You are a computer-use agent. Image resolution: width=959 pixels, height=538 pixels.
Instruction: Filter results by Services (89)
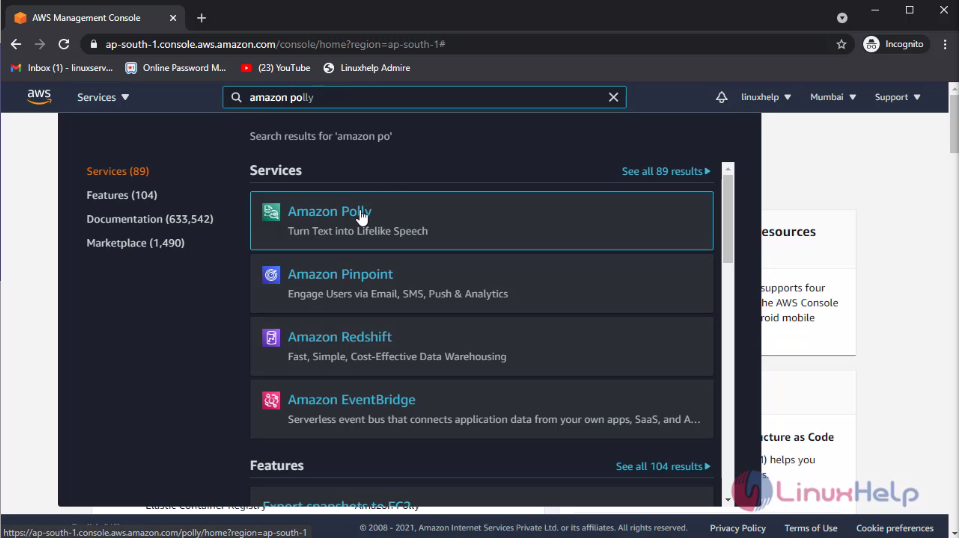click(117, 171)
